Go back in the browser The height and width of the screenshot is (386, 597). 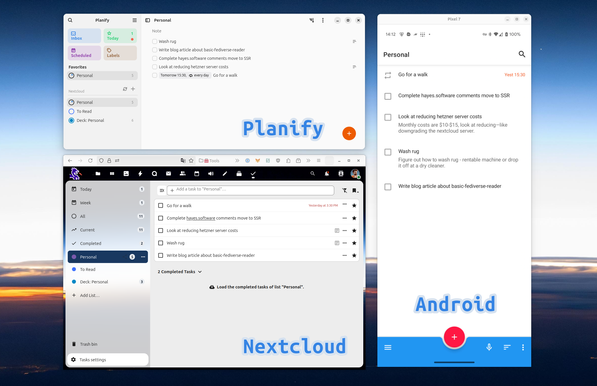click(x=70, y=161)
